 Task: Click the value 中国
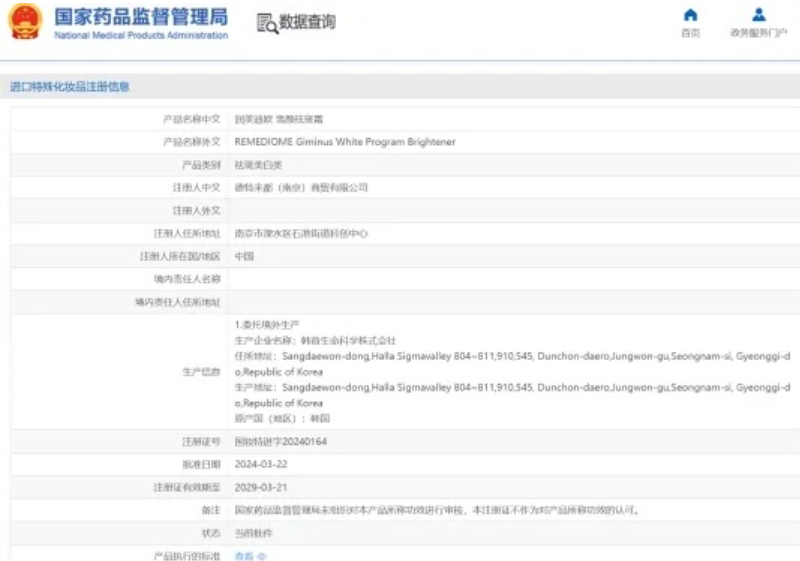point(244,257)
